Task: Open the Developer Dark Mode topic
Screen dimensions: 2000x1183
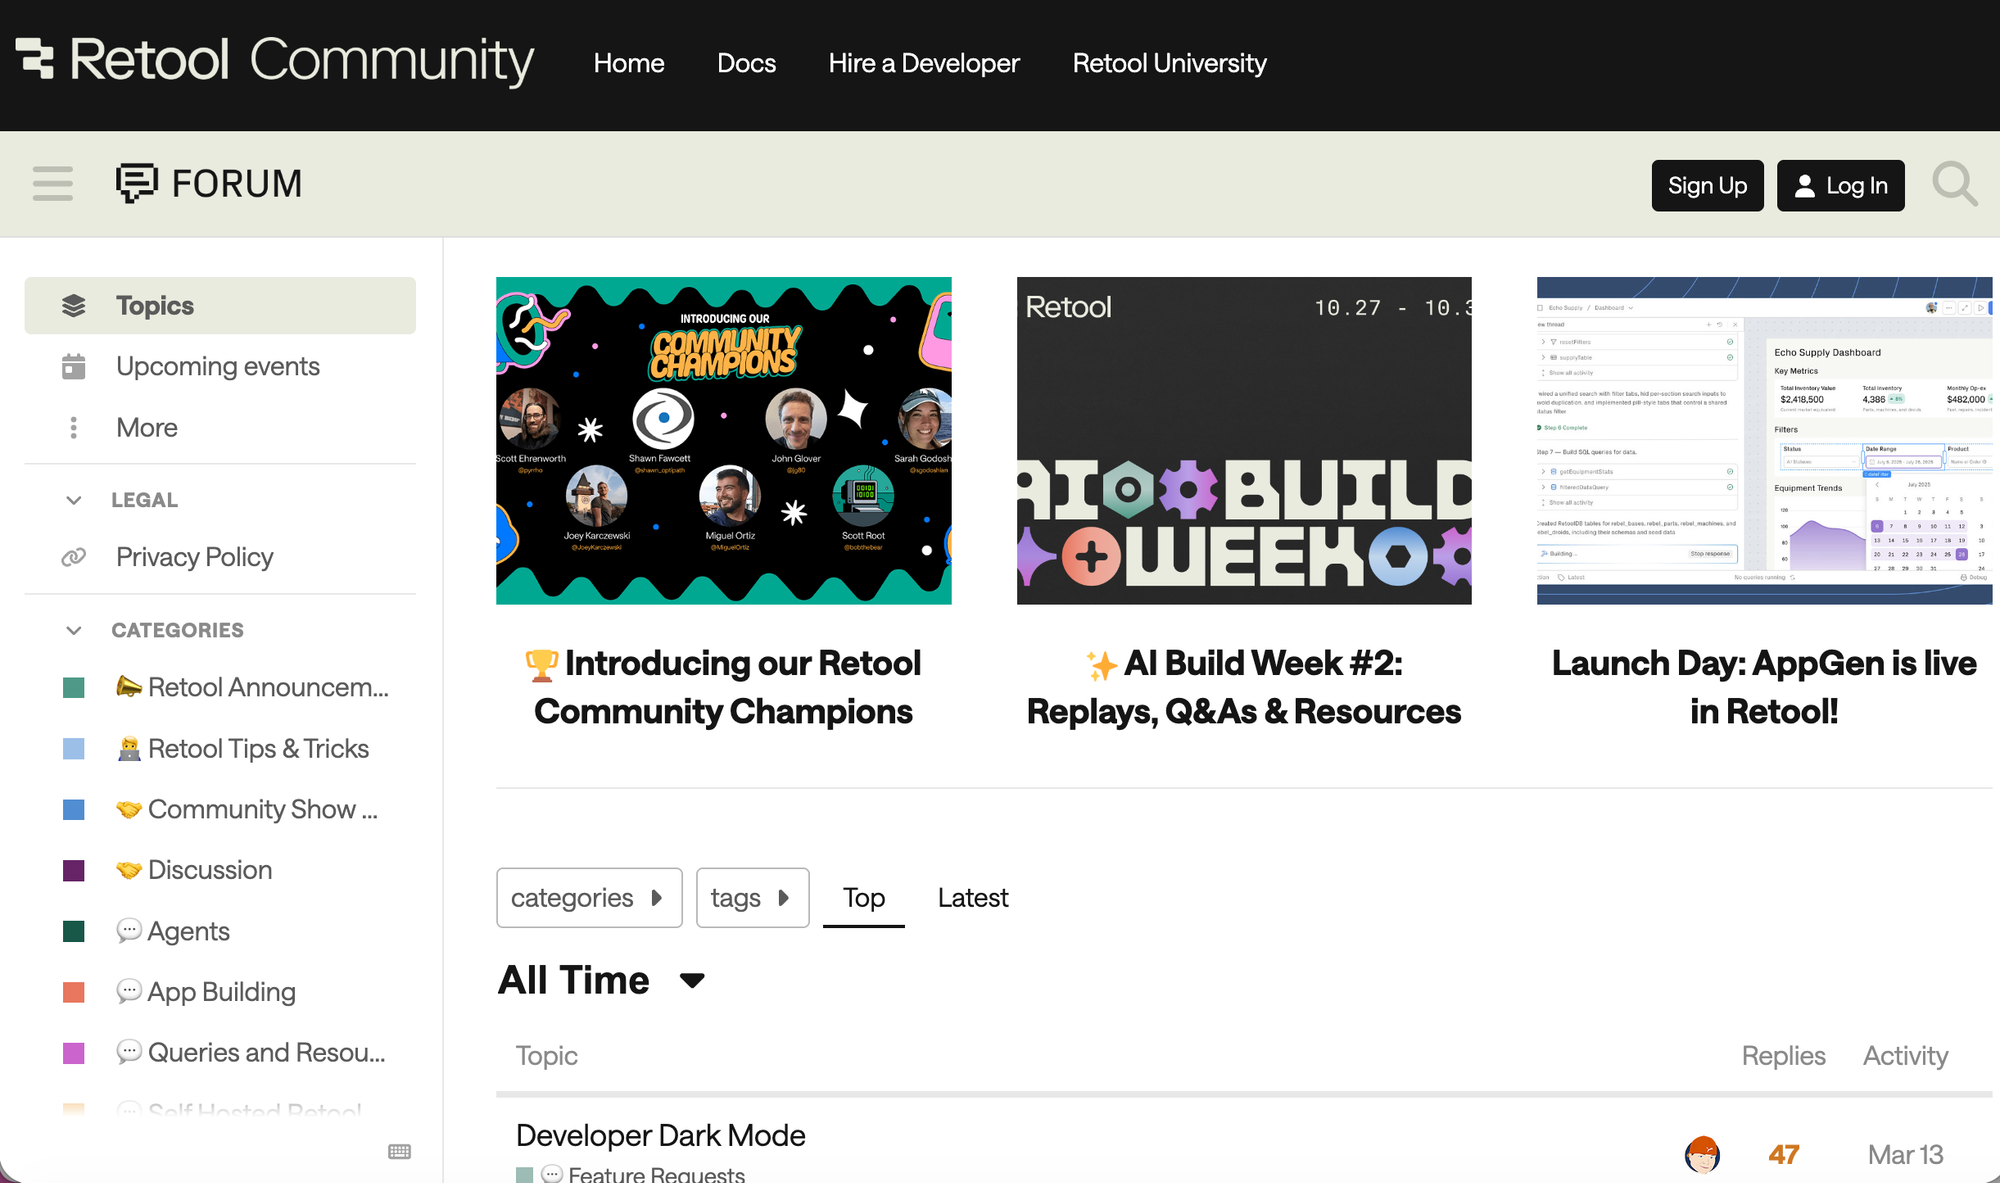Action: [660, 1135]
